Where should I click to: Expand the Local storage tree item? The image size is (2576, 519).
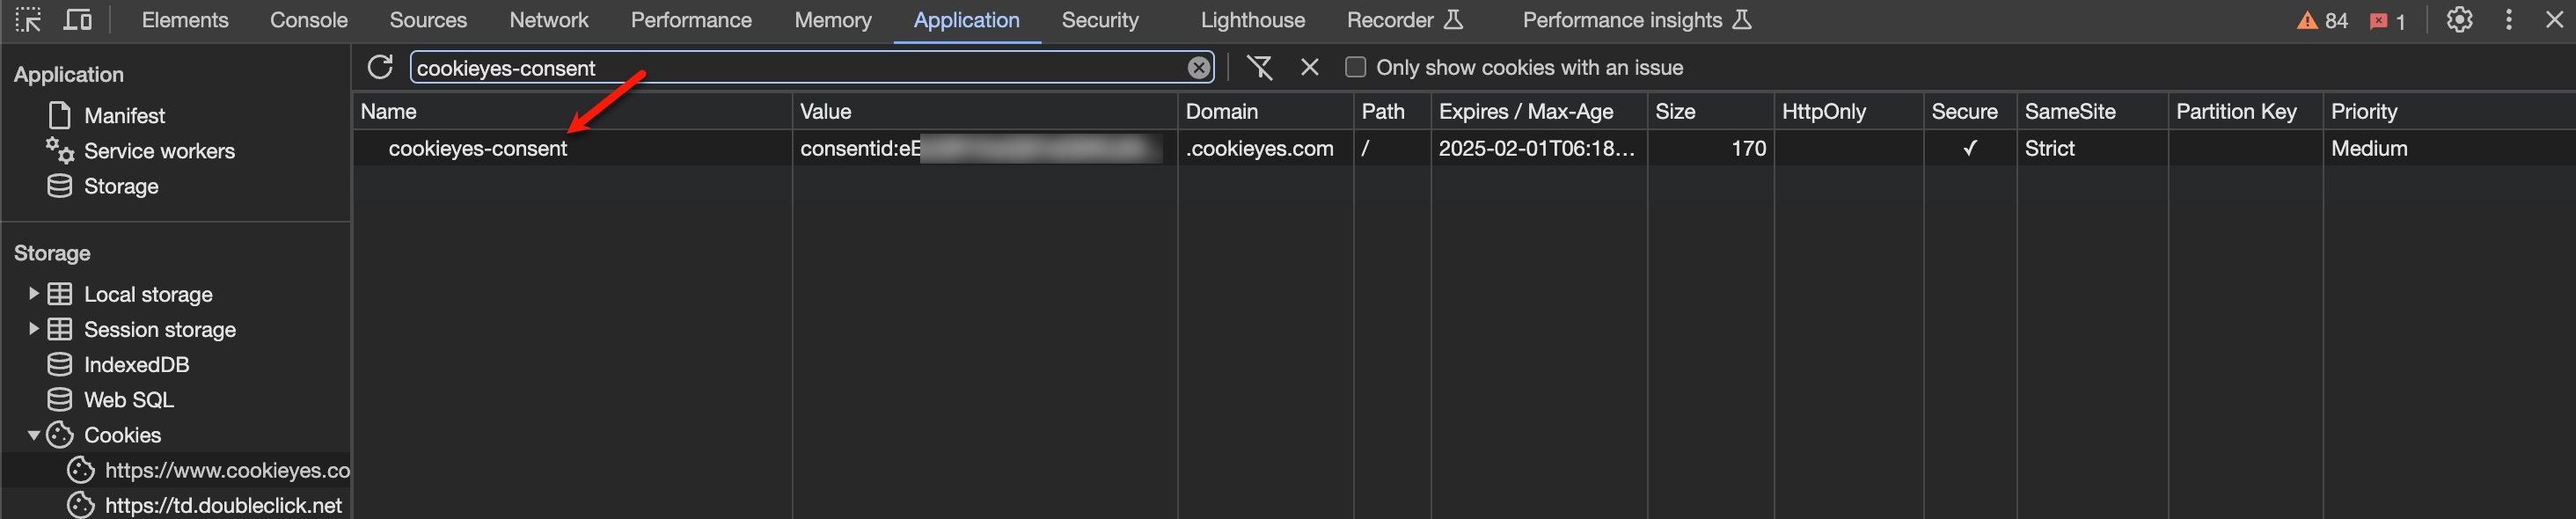click(x=33, y=293)
